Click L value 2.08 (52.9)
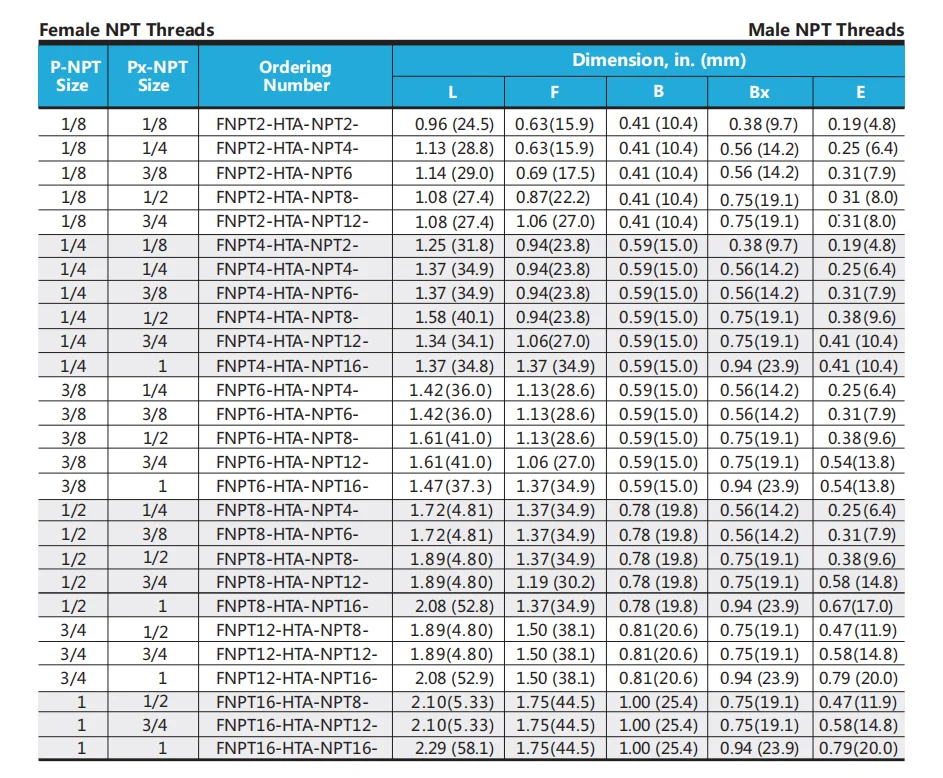943x778 pixels. pyautogui.click(x=454, y=678)
